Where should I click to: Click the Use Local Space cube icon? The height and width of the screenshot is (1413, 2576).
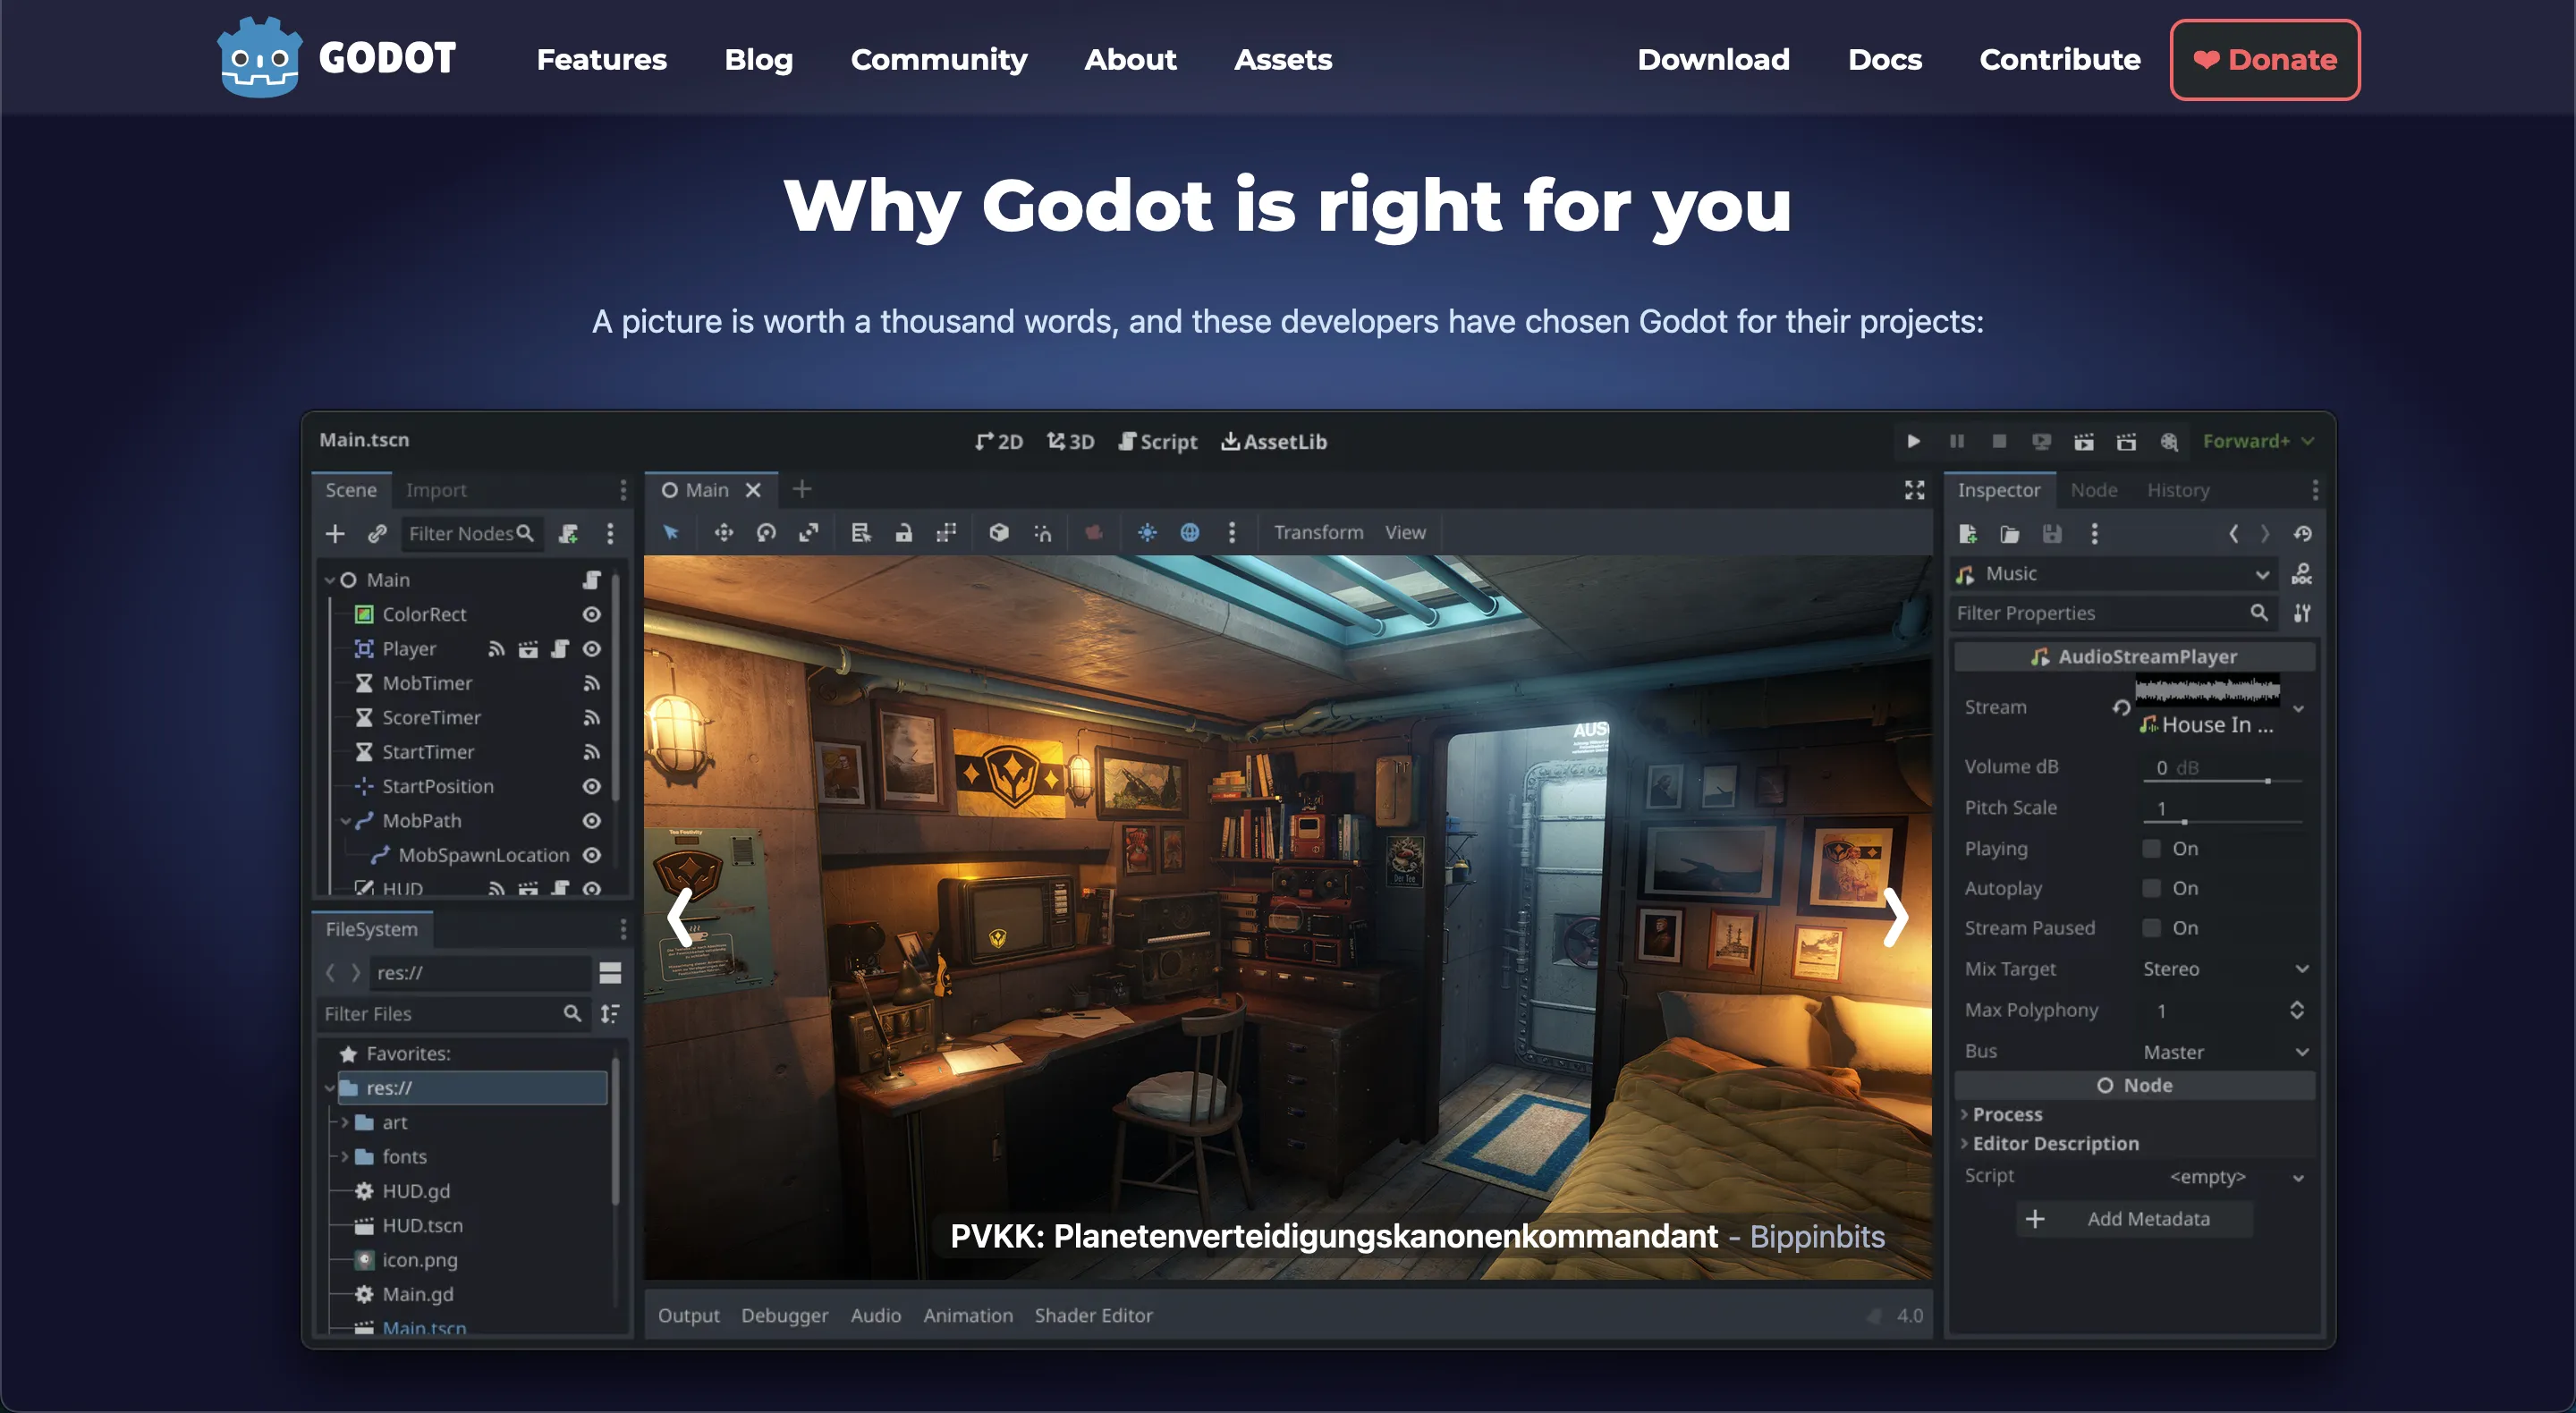(x=999, y=533)
